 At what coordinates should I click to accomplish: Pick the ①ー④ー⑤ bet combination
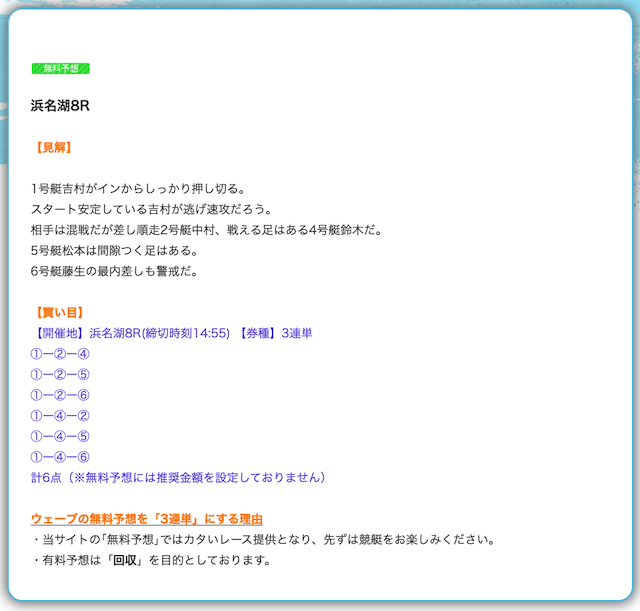[61, 437]
